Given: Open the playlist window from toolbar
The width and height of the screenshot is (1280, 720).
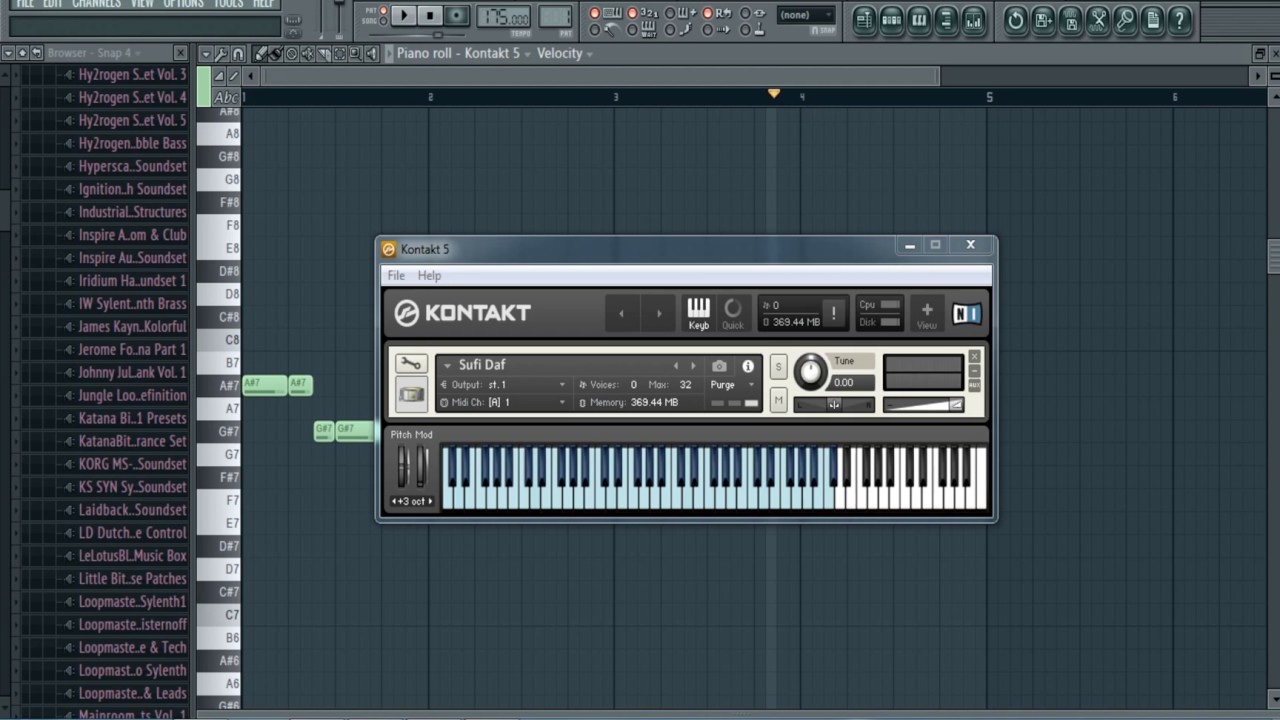Looking at the screenshot, I should (x=865, y=20).
